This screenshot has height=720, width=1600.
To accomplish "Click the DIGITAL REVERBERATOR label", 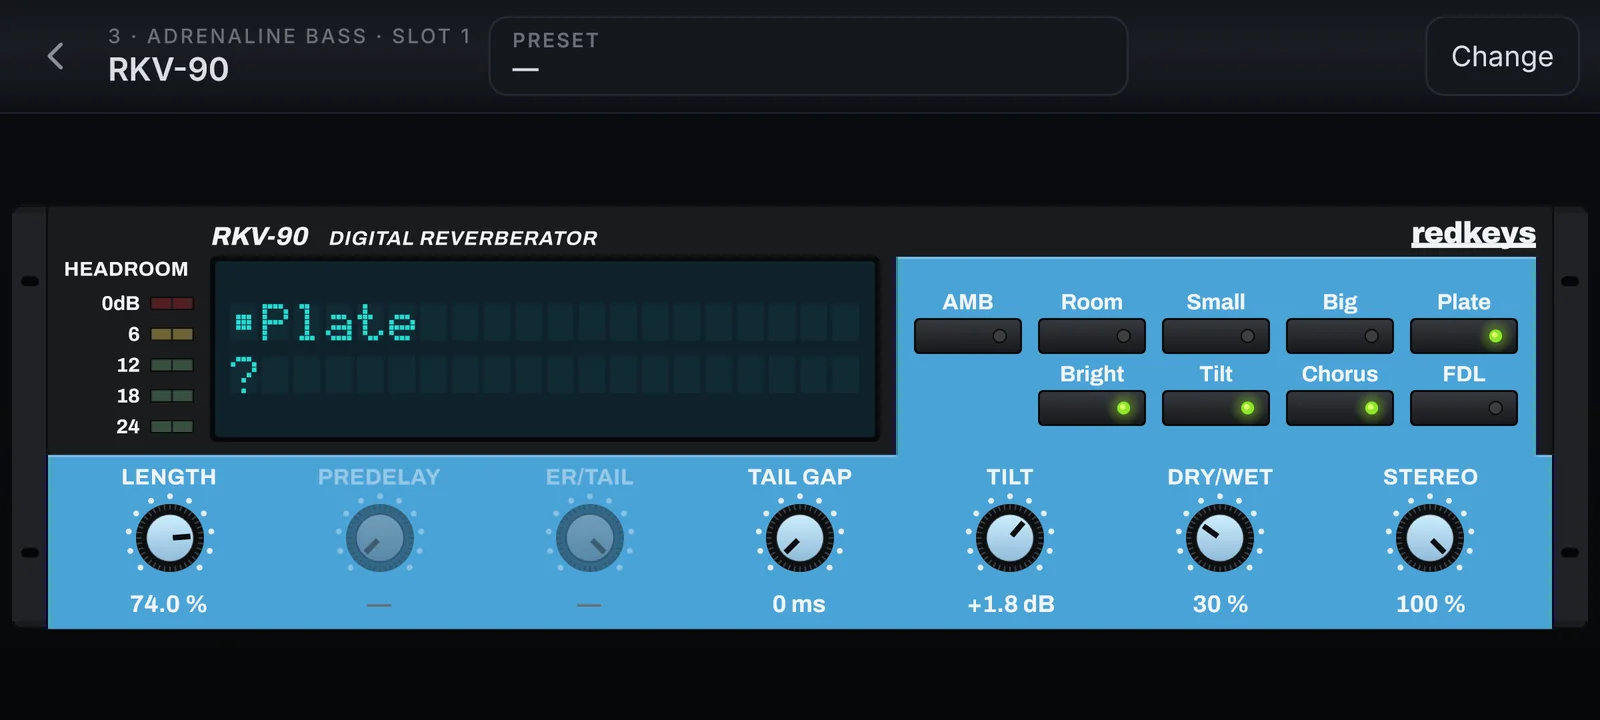I will [x=463, y=238].
